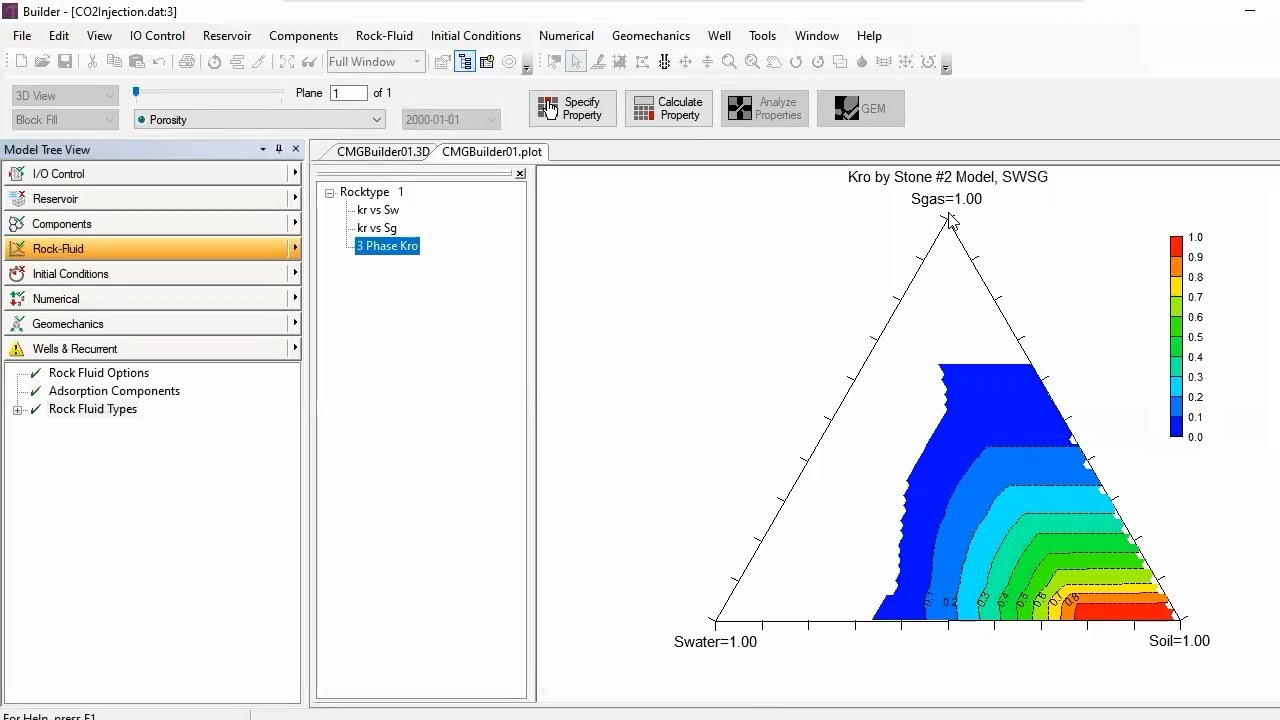Open the Full Window dropdown
1280x720 pixels.
pyautogui.click(x=376, y=62)
